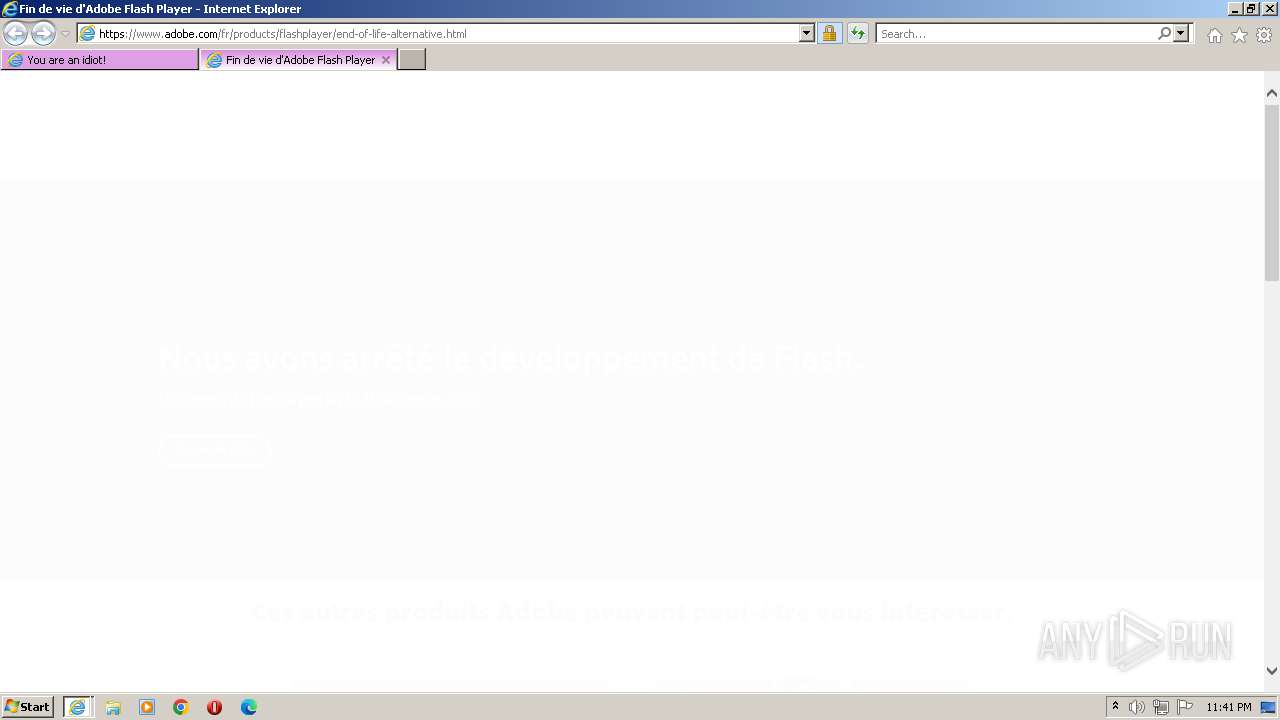Open the Action Center flag icon
The image size is (1280, 720).
(1185, 707)
